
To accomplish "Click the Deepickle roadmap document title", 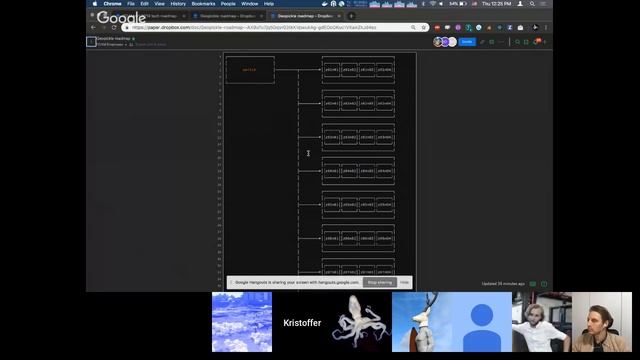I will coord(113,38).
